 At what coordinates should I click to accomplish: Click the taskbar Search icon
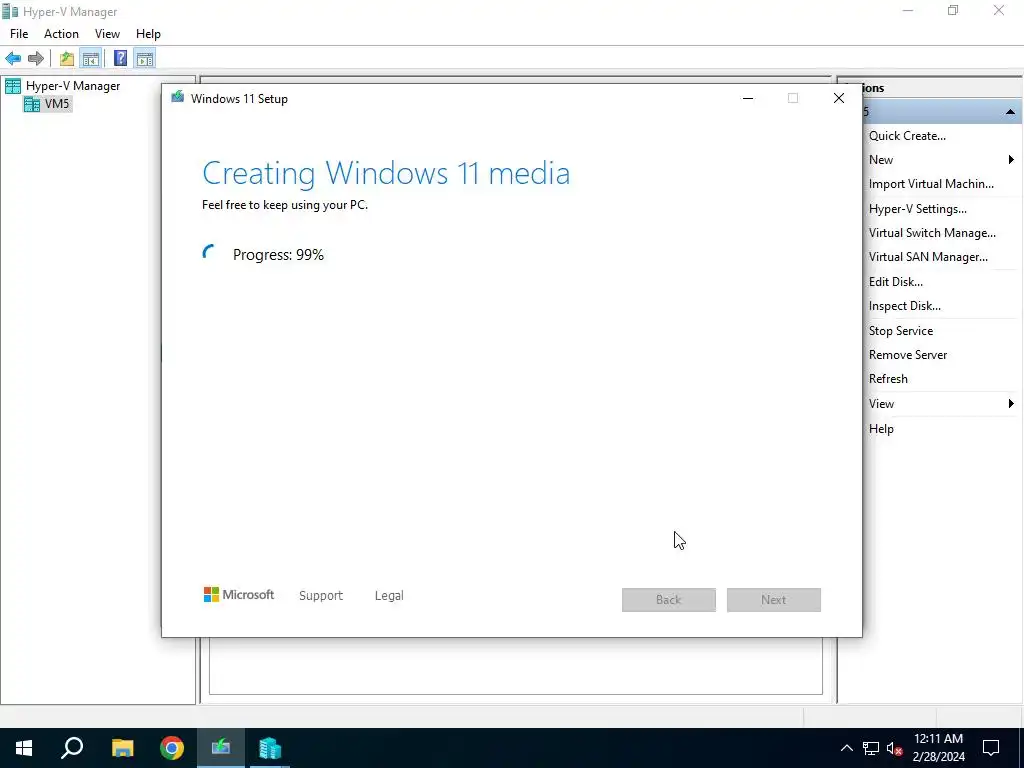[x=72, y=748]
